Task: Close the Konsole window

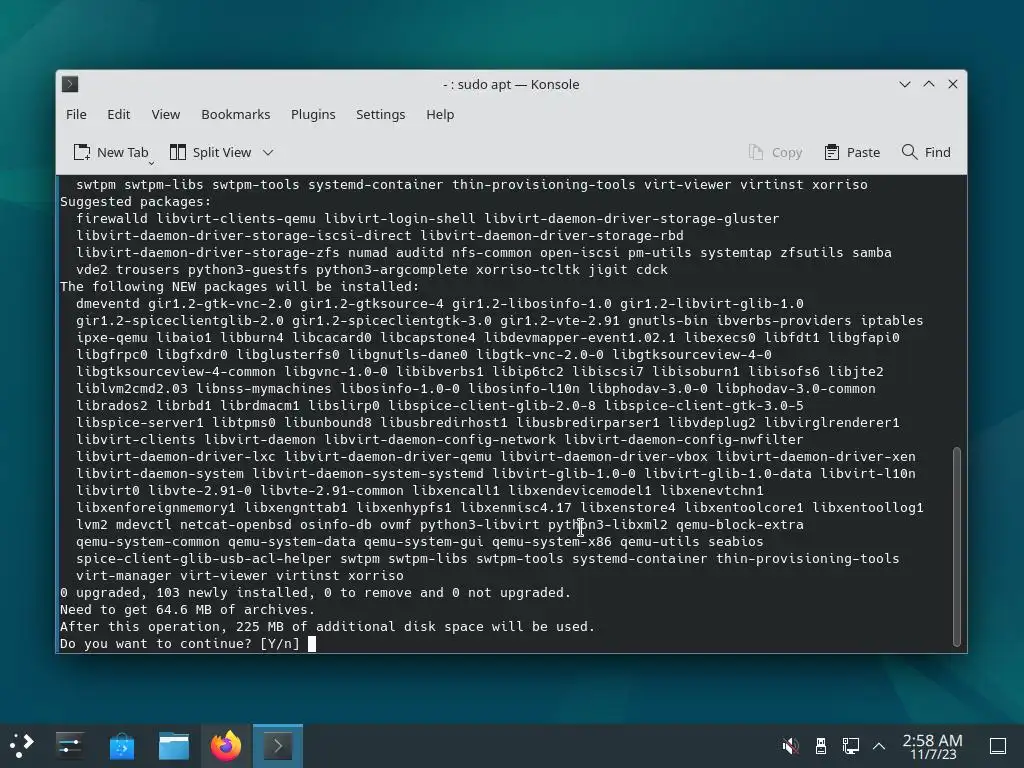Action: click(953, 84)
